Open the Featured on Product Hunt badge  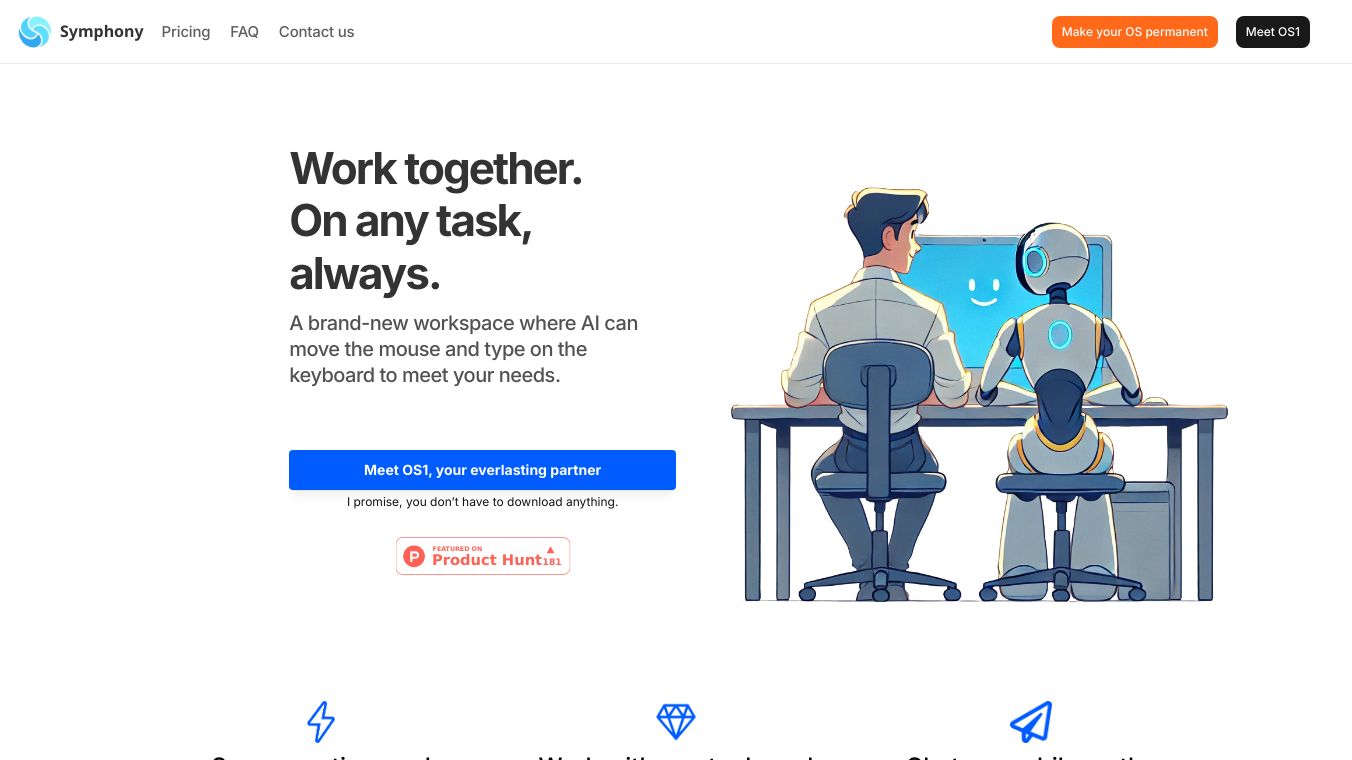tap(483, 556)
